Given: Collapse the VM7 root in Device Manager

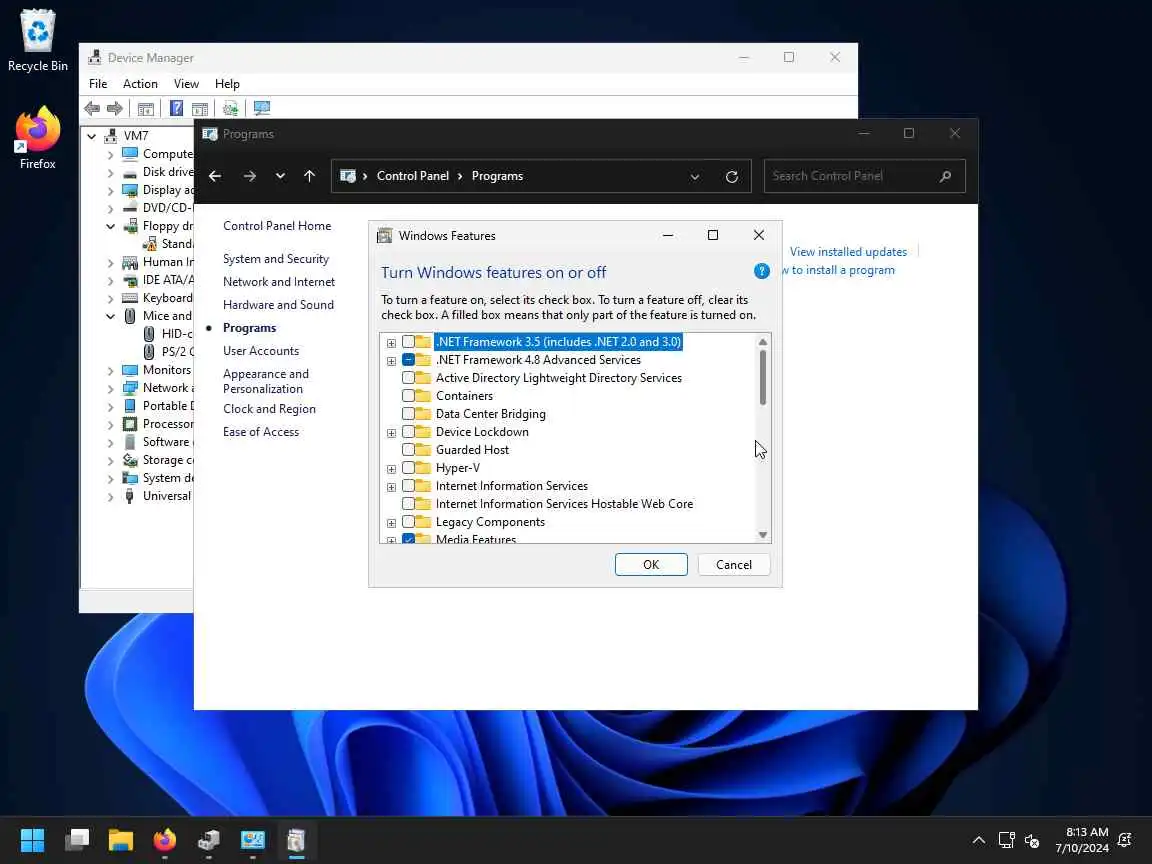Looking at the screenshot, I should pos(91,136).
